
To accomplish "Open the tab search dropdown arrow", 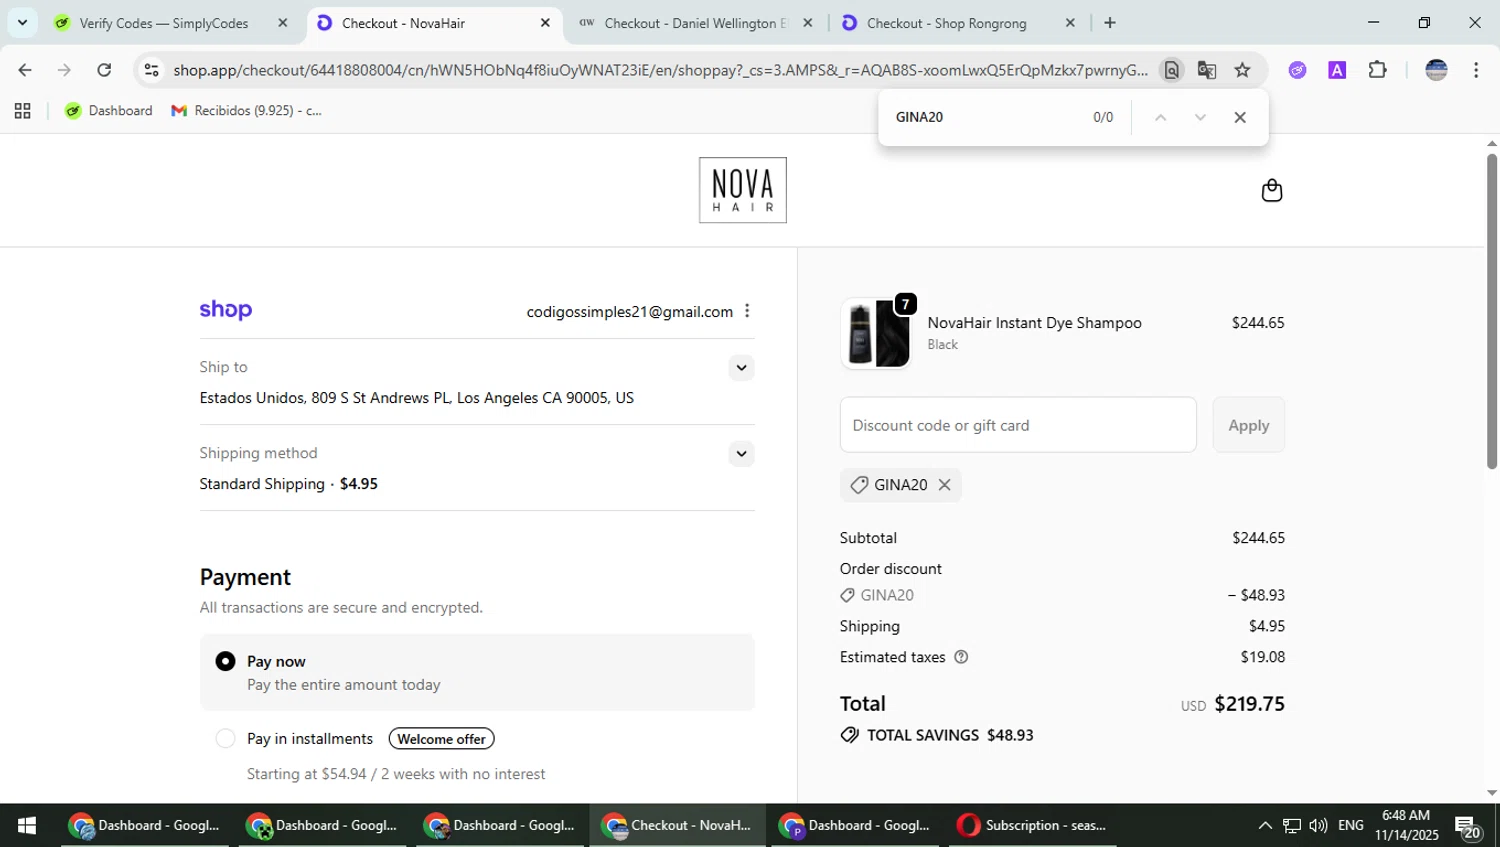I will [22, 23].
